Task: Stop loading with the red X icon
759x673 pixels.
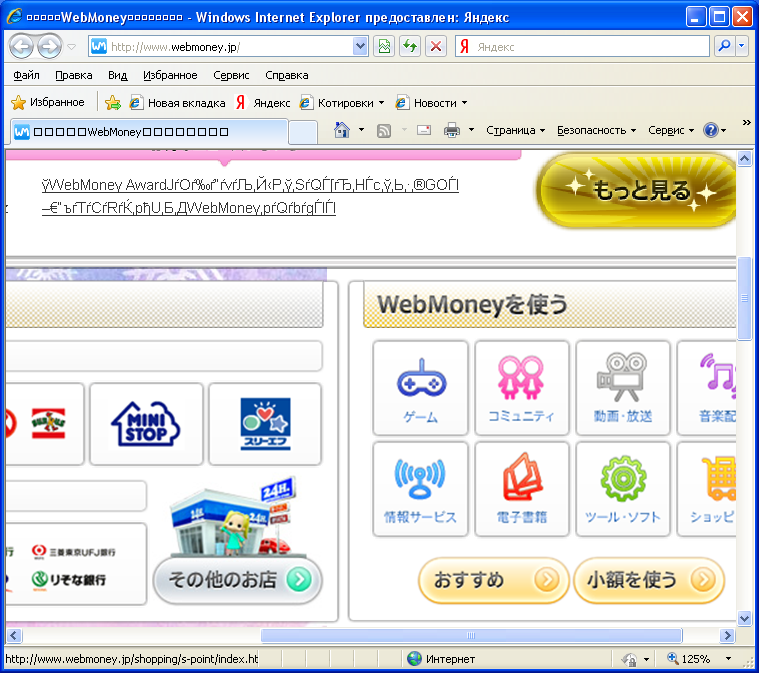Action: coord(436,46)
